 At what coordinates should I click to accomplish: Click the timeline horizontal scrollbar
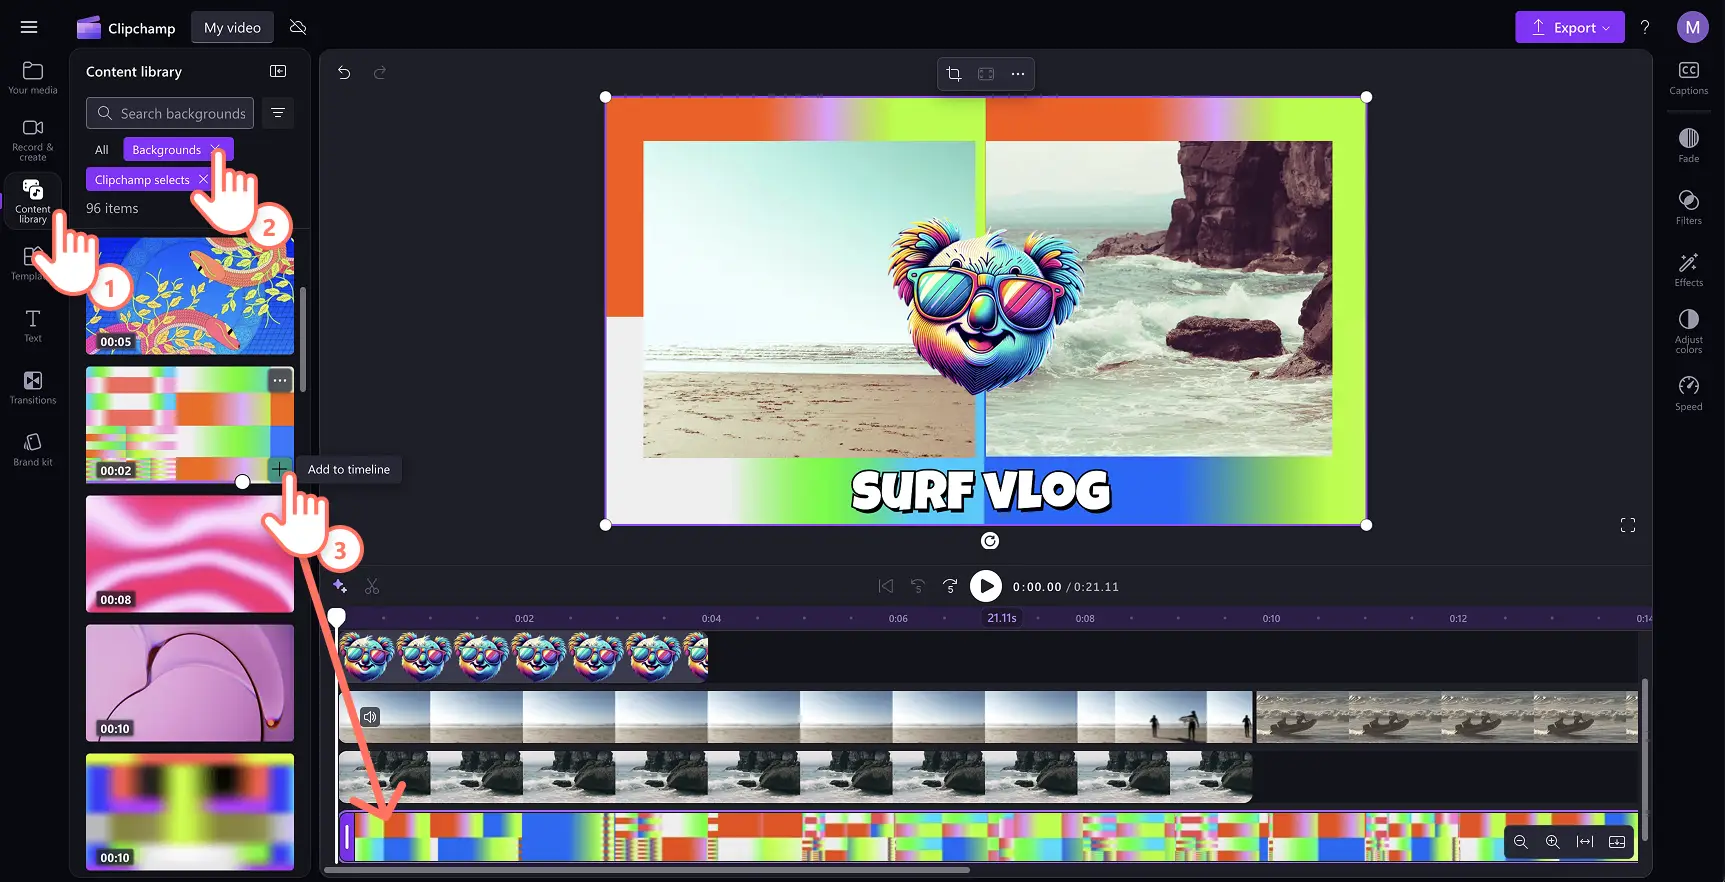click(646, 870)
